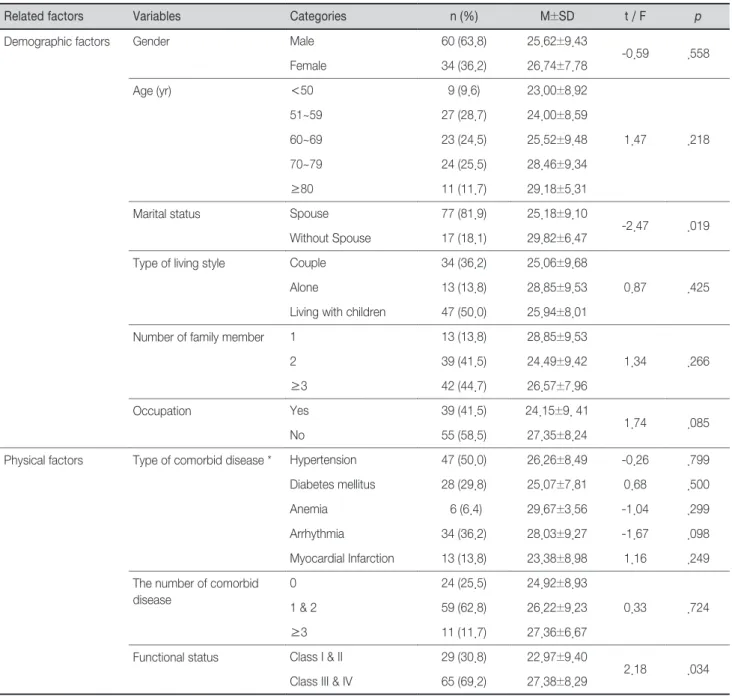Click the value '24.15±9. 41'
The height and width of the screenshot is (696, 732).
click(556, 411)
